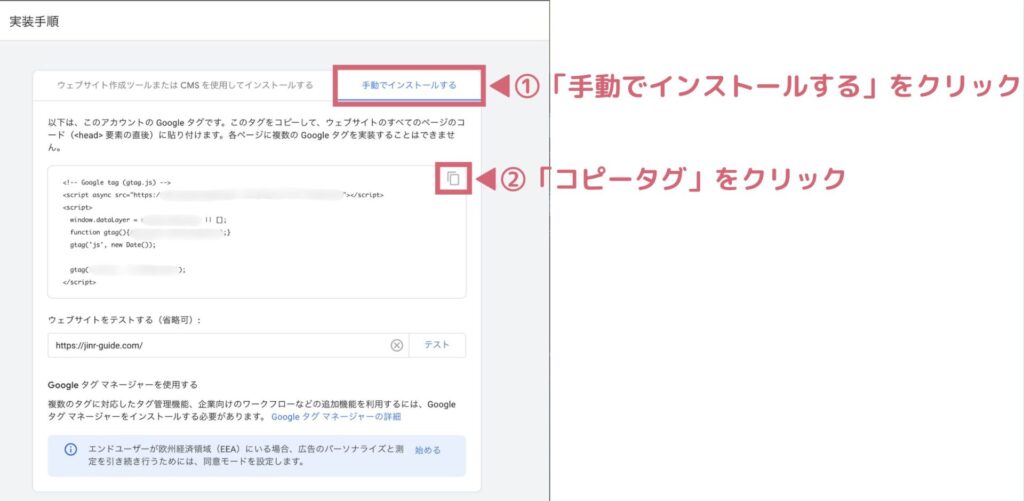
Task: Click the Google tag code snippet box
Action: (x=257, y=232)
